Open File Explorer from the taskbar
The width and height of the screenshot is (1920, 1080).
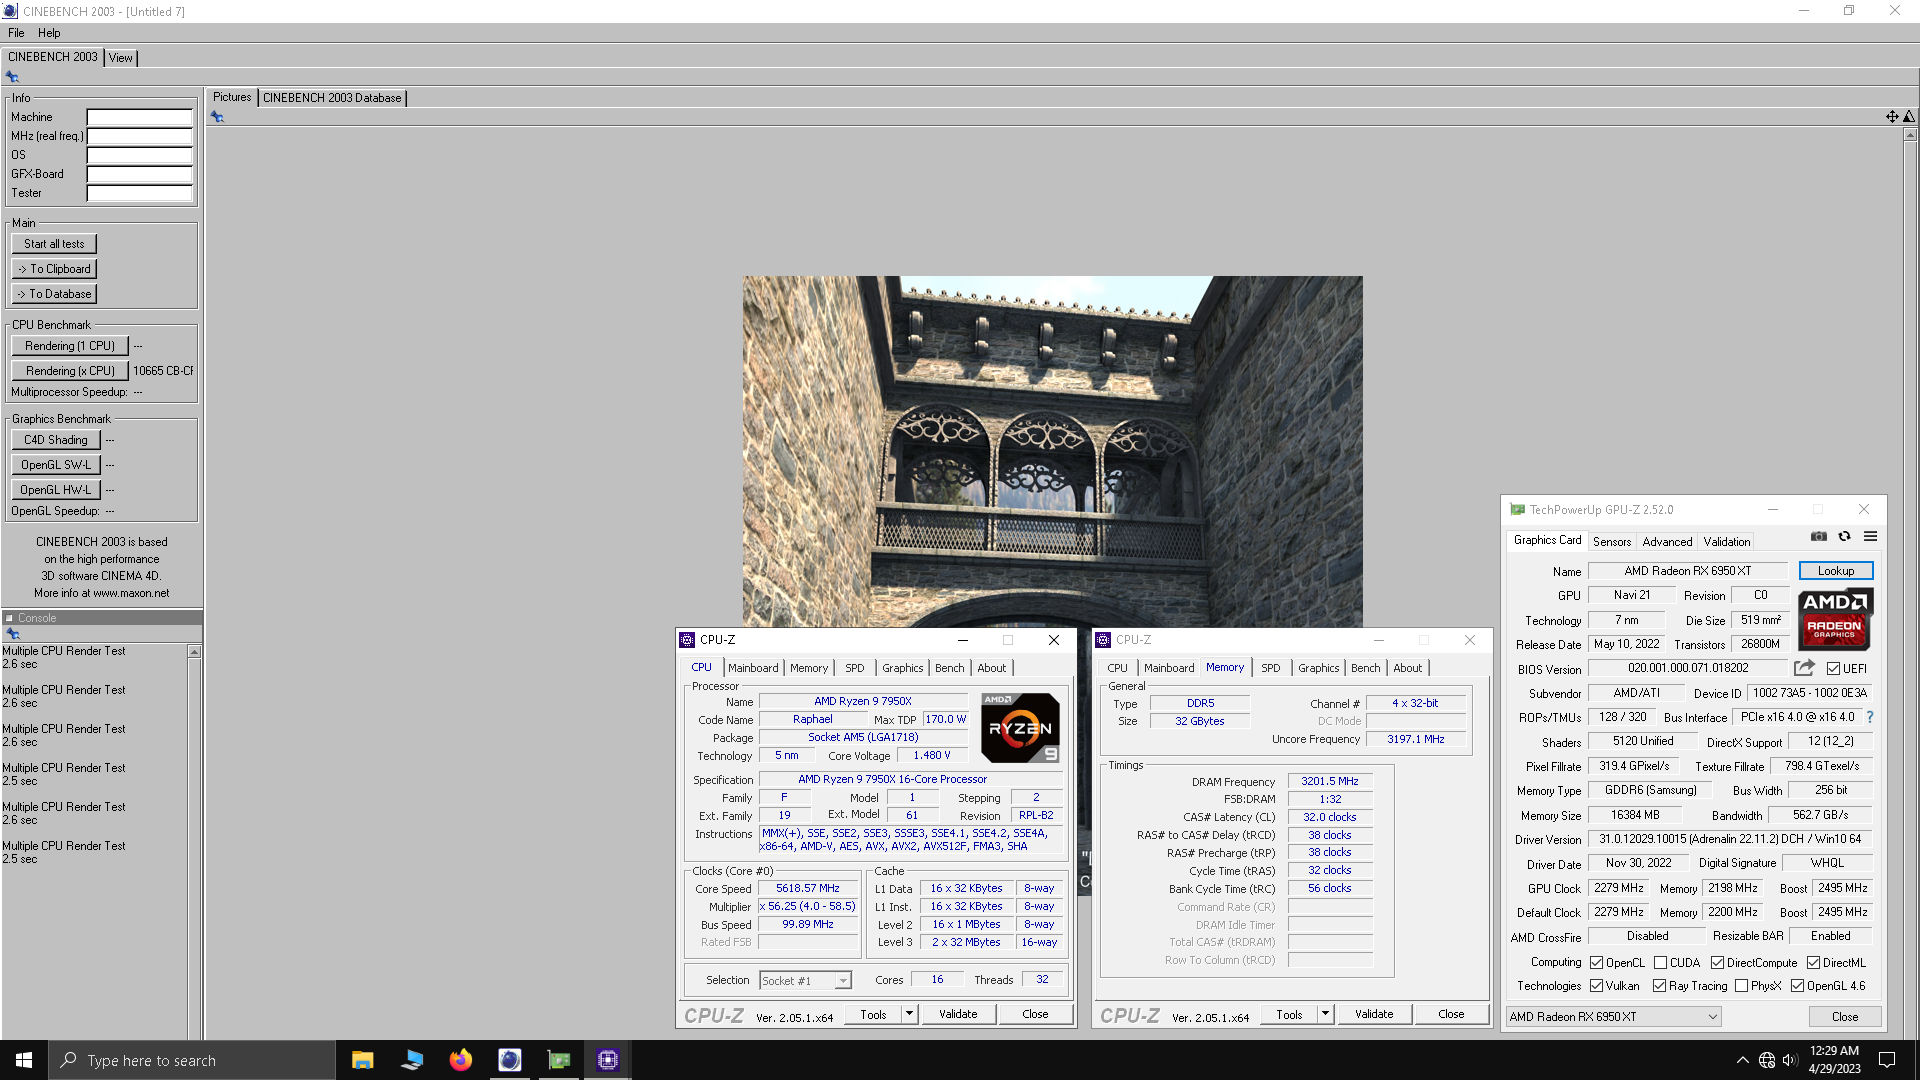[362, 1060]
